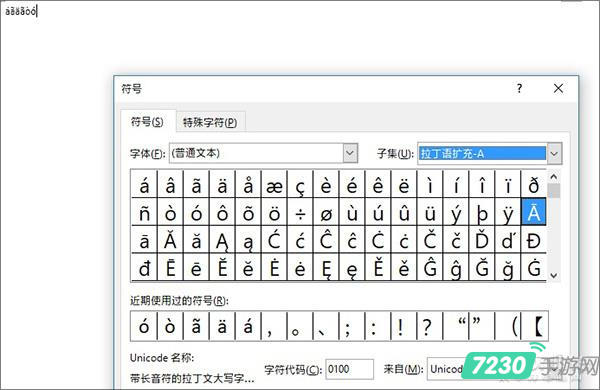Select the ð eth symbol
This screenshot has height=390, width=600.
coord(533,184)
